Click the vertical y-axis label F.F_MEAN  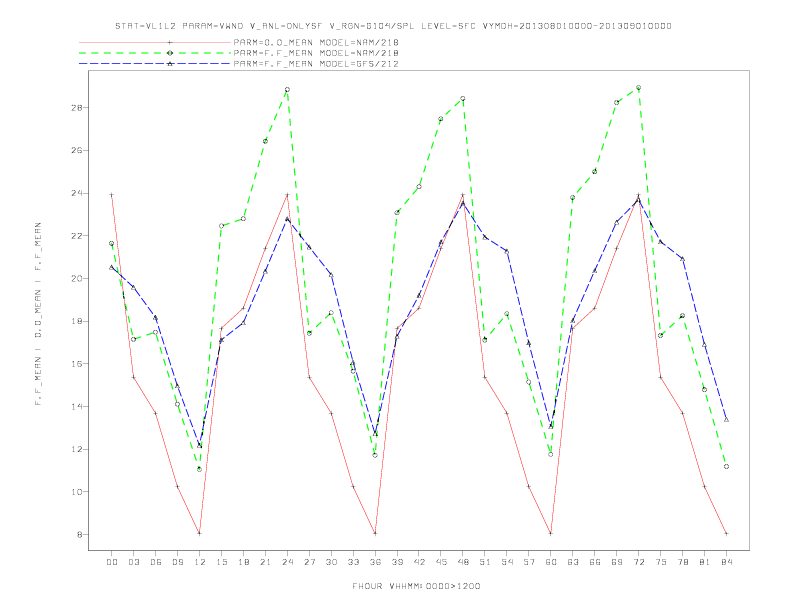tap(38, 314)
